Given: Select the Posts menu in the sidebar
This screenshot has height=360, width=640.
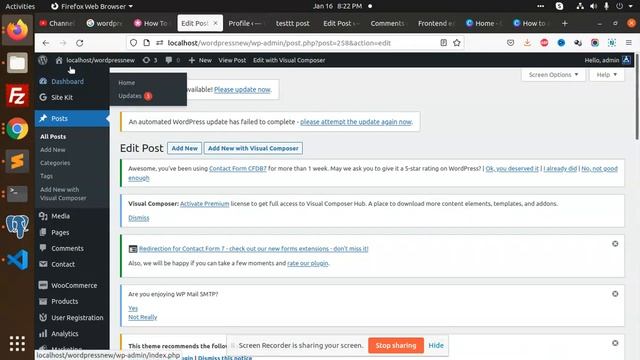Looking at the screenshot, I should [72, 118].
